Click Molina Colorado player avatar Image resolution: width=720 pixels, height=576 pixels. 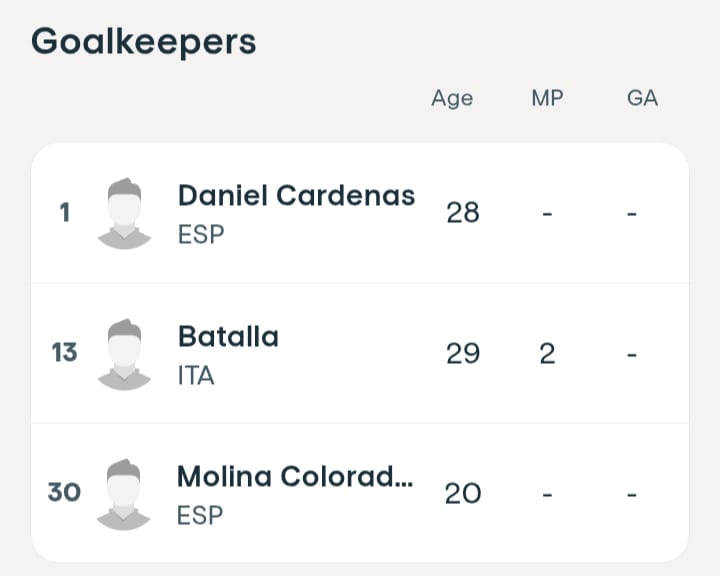[x=124, y=493]
